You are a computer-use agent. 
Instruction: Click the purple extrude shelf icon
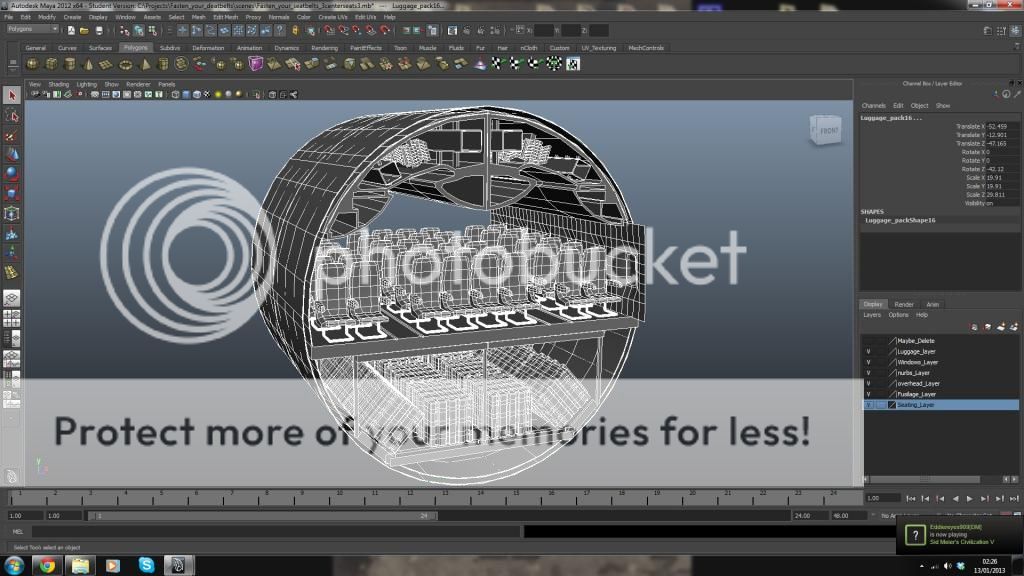tap(256, 64)
